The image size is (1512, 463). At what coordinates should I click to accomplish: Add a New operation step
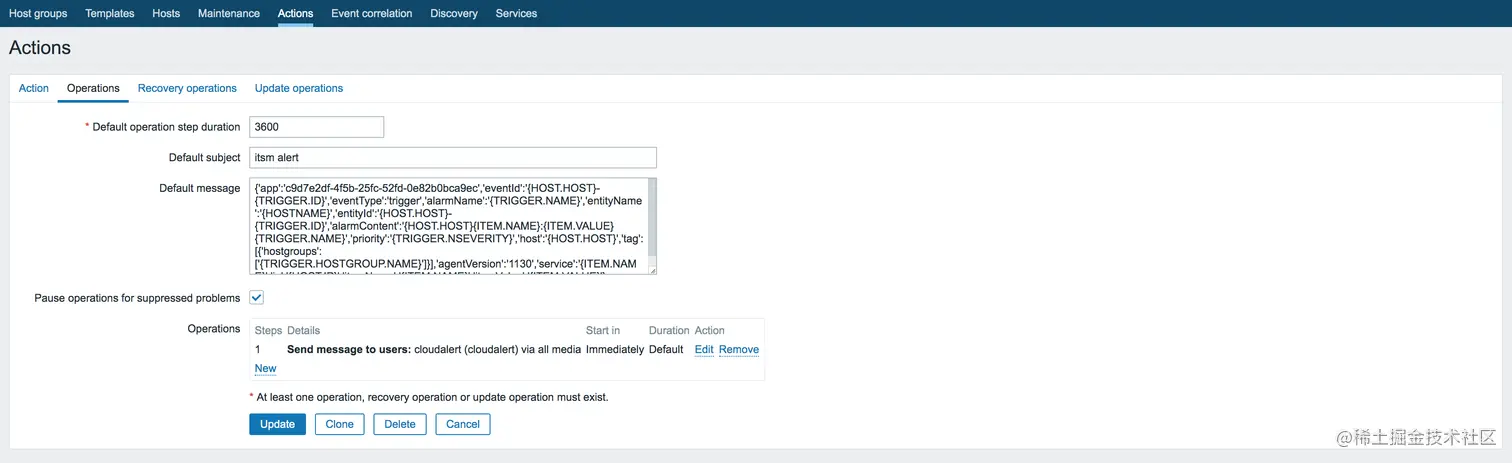[265, 368]
